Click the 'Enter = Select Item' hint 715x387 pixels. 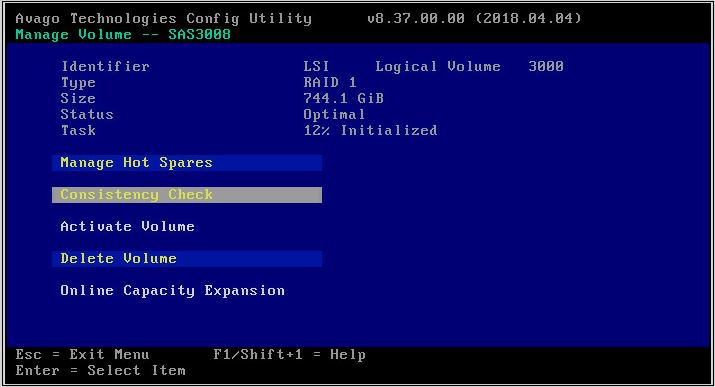click(101, 371)
